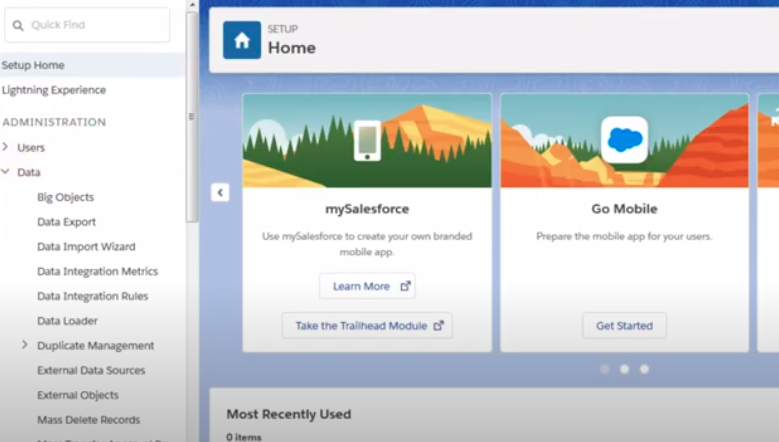Open Big Objects under Data
This screenshot has height=442, width=779.
coord(66,197)
